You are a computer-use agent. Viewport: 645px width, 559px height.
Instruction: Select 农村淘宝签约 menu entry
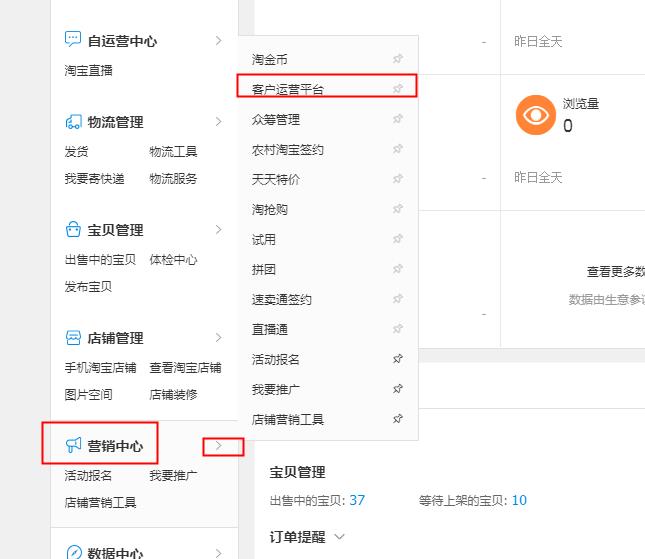click(x=288, y=150)
